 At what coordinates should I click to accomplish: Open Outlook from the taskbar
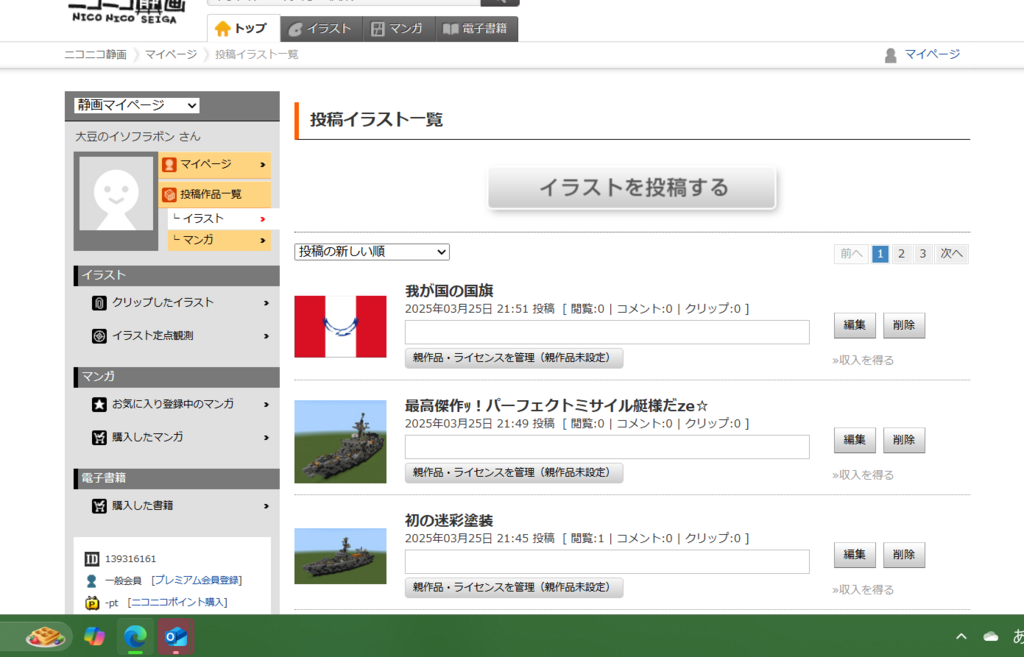(x=175, y=636)
